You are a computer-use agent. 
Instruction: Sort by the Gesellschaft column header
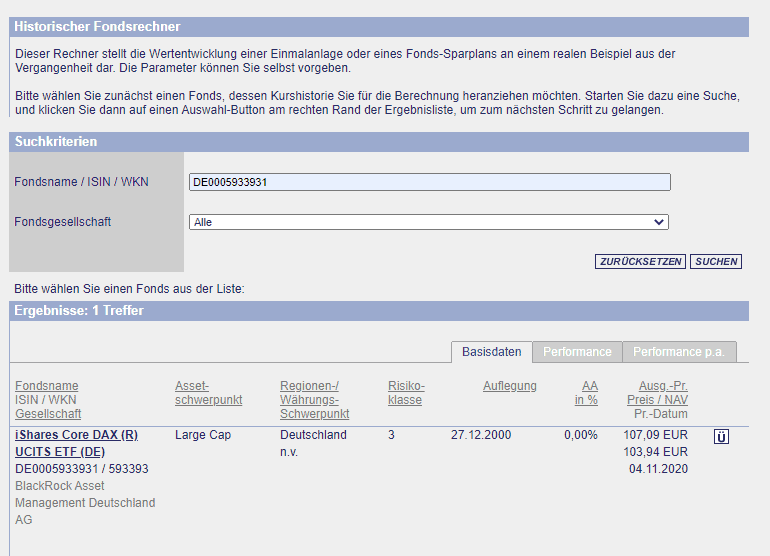pyautogui.click(x=48, y=414)
